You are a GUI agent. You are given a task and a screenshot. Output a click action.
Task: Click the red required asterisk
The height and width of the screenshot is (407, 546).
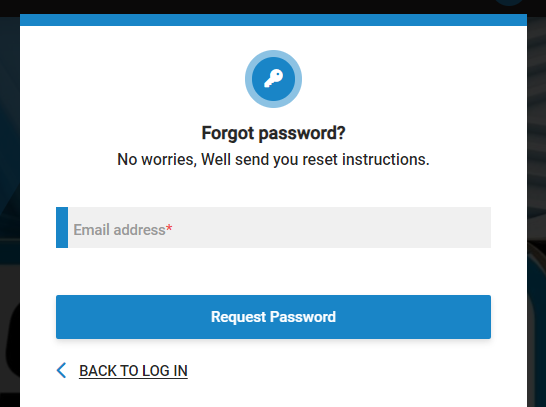click(169, 229)
